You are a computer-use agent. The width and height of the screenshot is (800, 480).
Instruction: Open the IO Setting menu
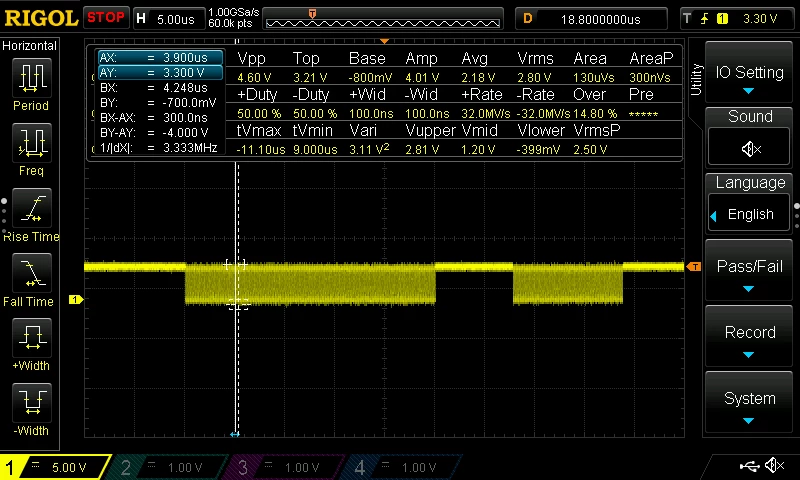tap(749, 71)
